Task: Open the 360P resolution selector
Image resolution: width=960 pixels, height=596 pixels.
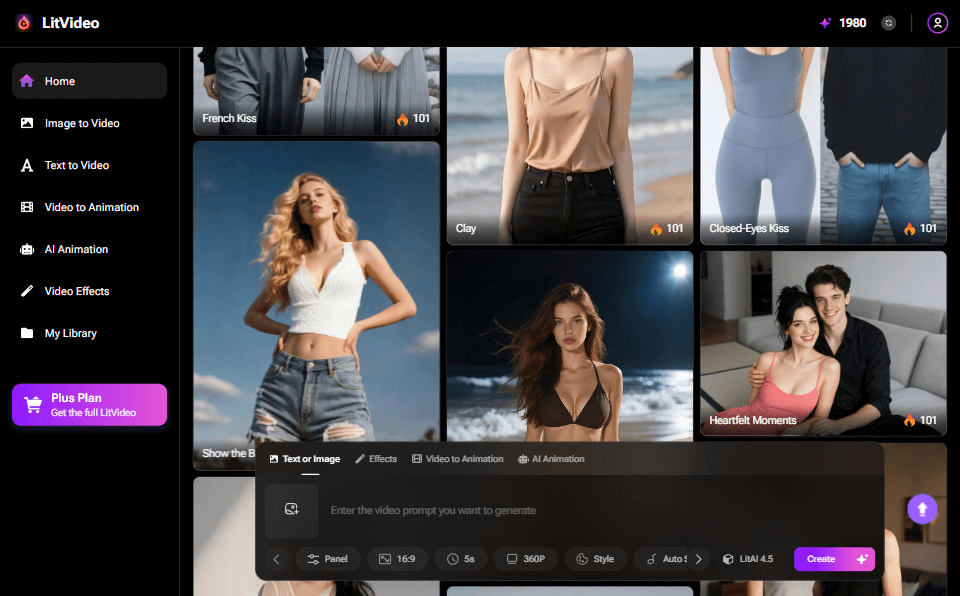Action: click(x=525, y=559)
